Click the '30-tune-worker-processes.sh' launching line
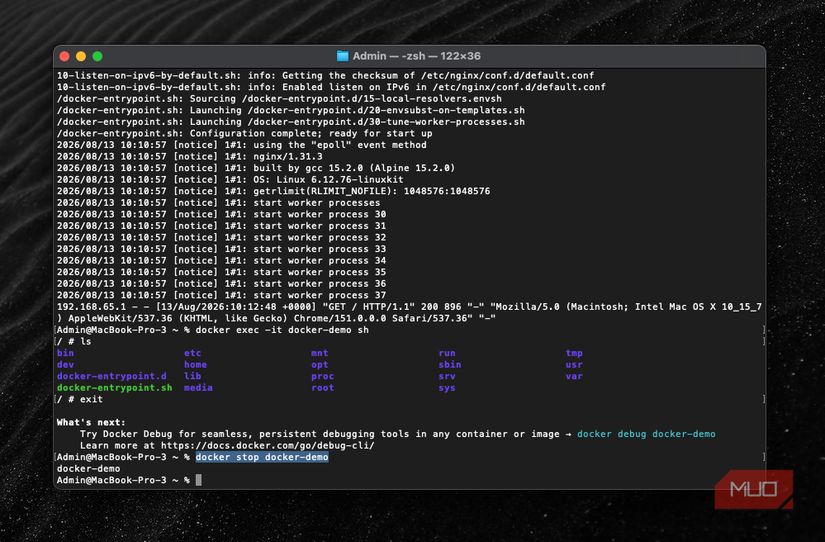825x542 pixels. (291, 122)
